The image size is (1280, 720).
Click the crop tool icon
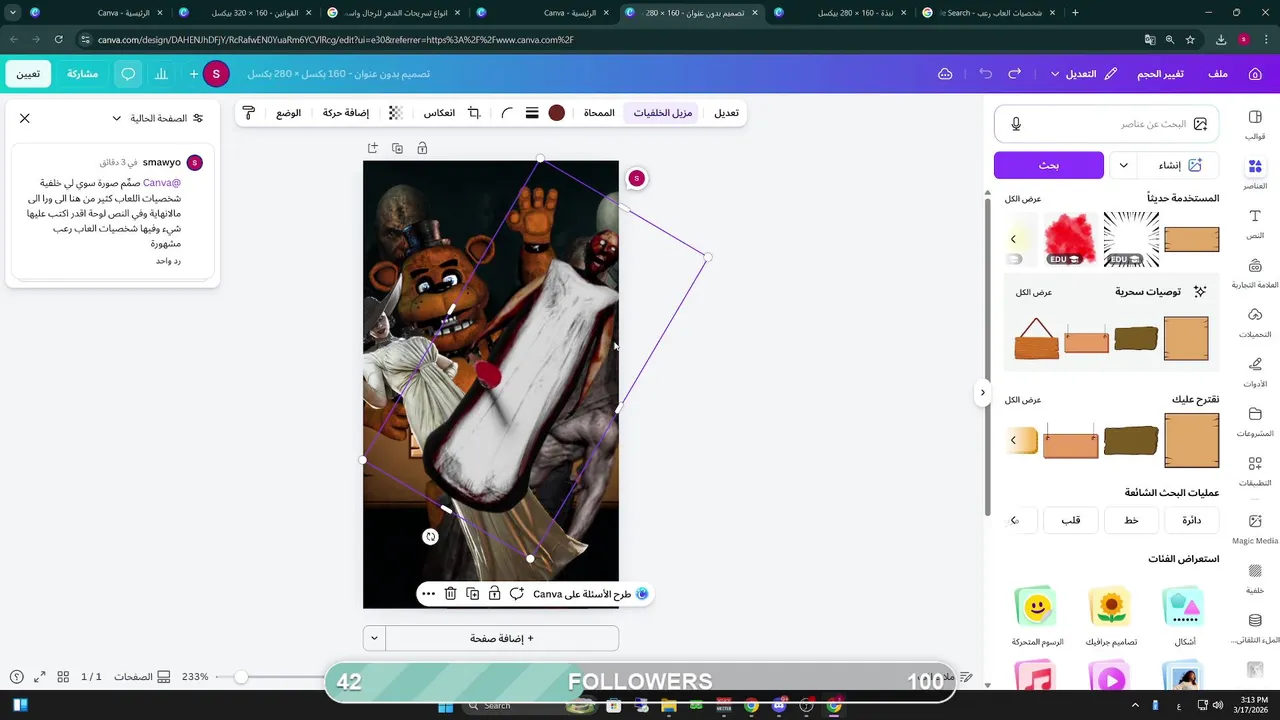point(474,113)
